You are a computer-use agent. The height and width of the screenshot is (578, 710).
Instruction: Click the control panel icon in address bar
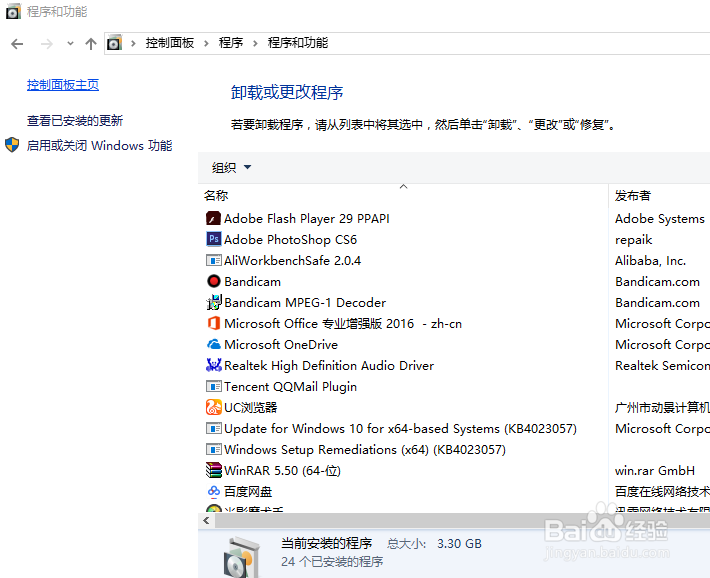tap(114, 43)
